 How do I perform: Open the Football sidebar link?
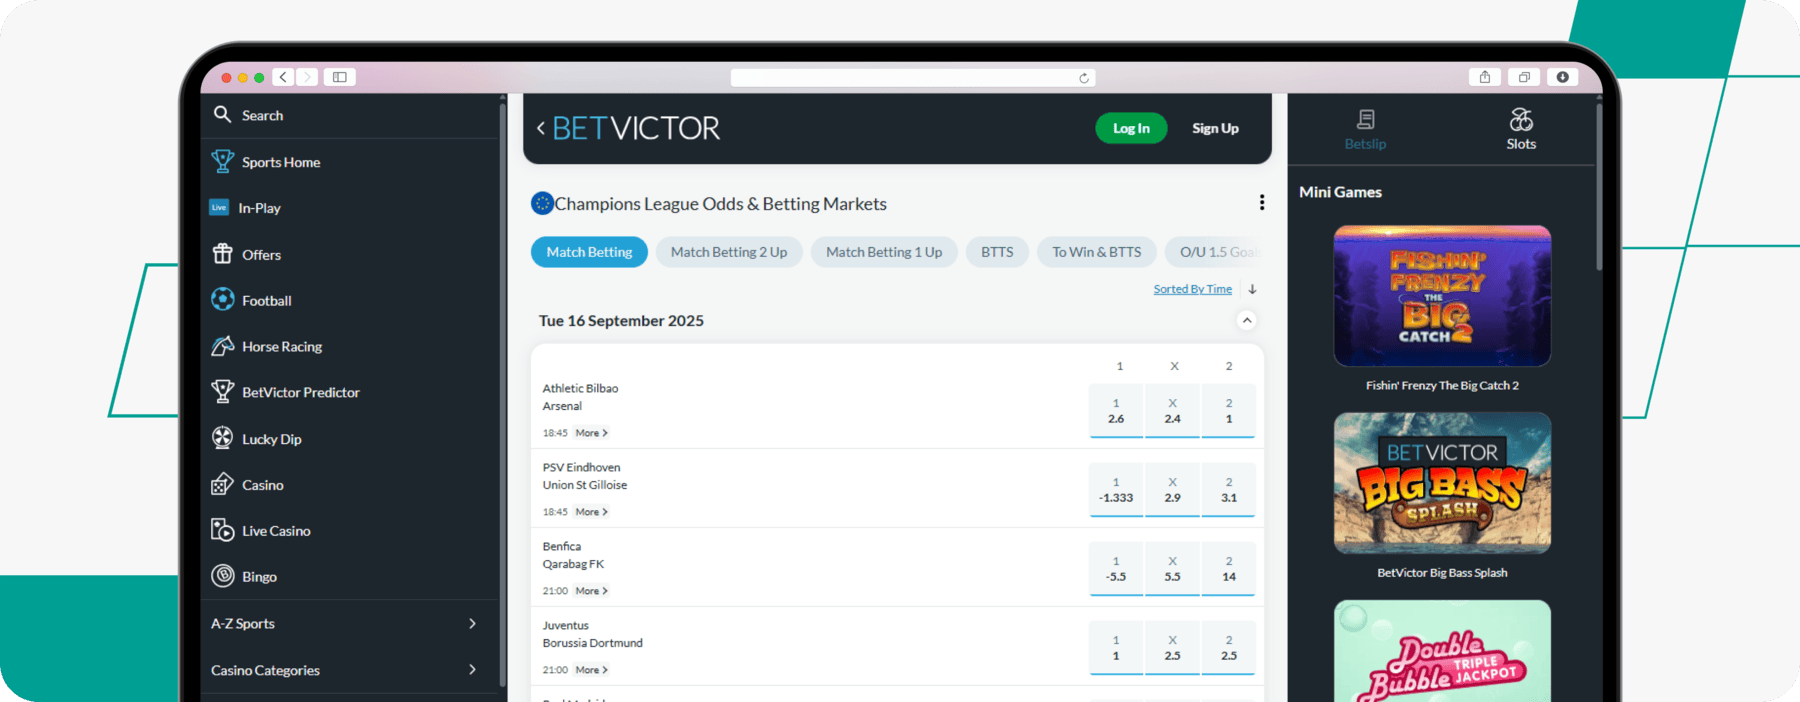pos(267,300)
